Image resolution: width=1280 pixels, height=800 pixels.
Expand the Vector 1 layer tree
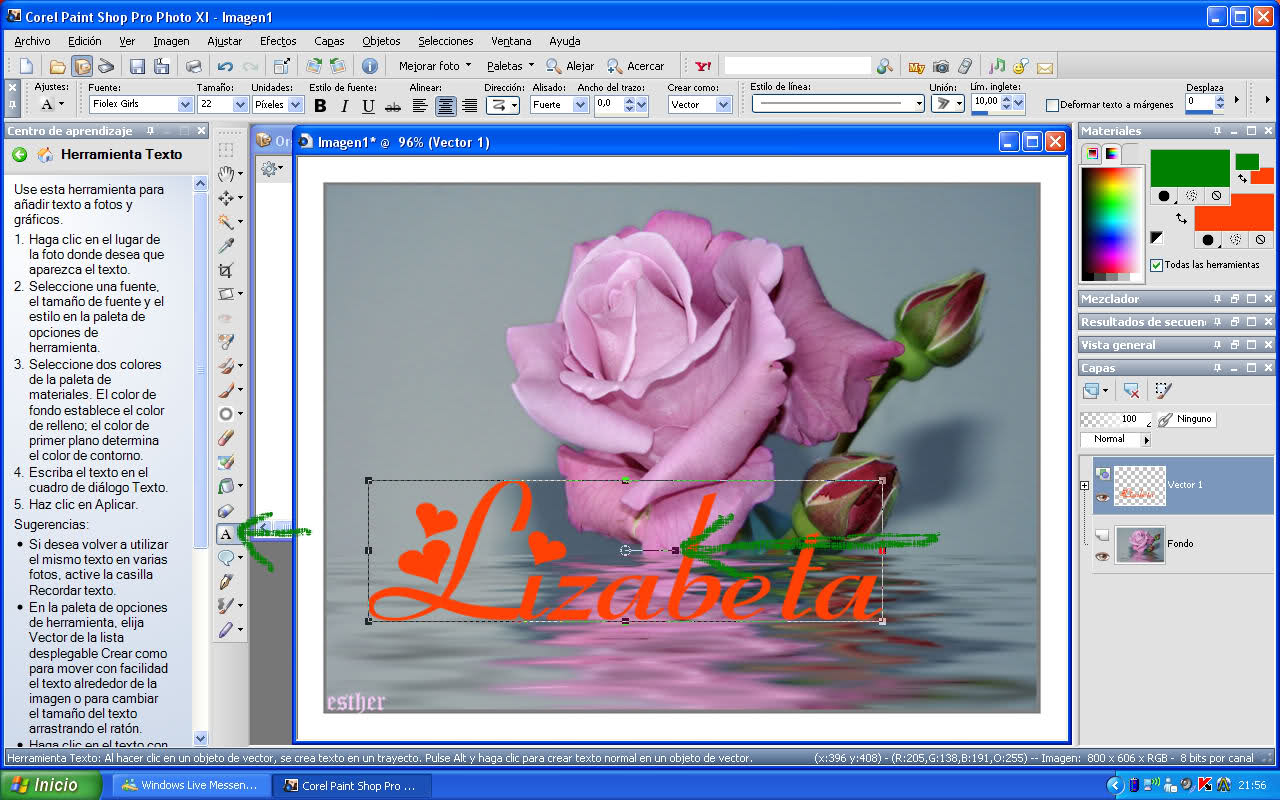click(x=1085, y=486)
